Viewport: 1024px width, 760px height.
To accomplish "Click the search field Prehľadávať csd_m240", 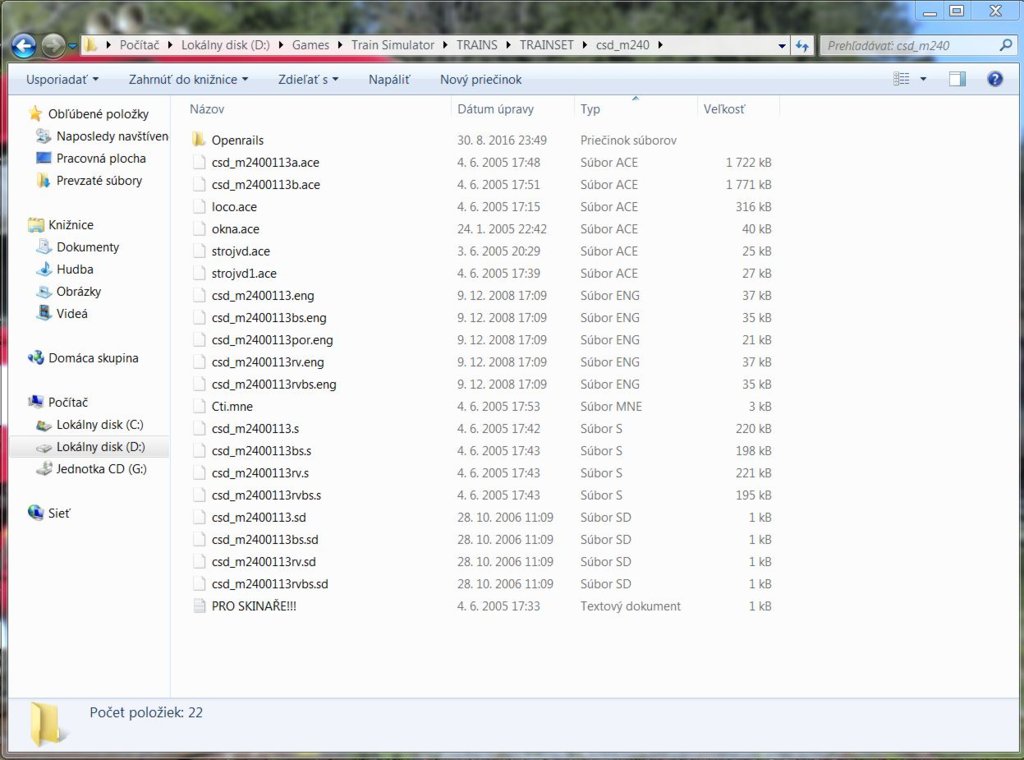I will [908, 46].
